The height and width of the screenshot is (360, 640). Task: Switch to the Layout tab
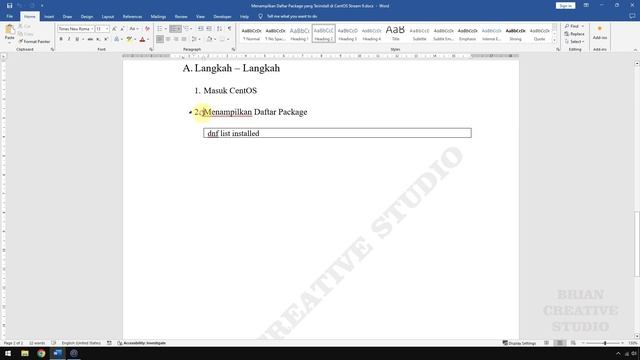click(x=108, y=17)
